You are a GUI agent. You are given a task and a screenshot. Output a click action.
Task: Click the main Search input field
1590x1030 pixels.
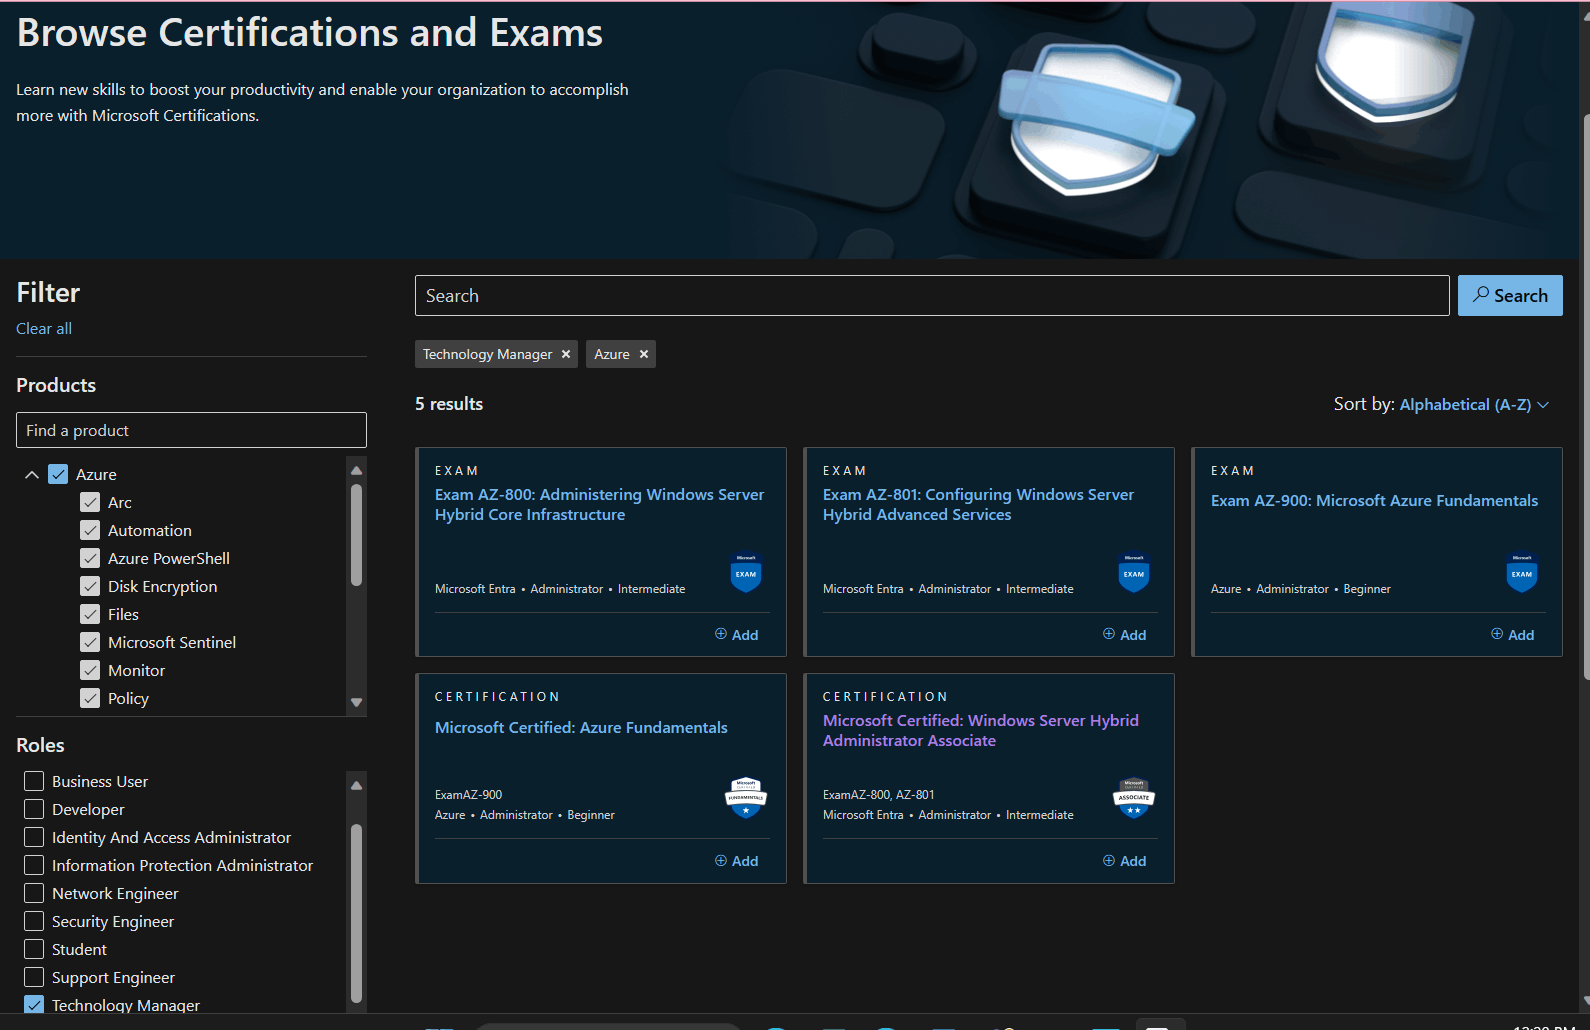click(x=932, y=296)
